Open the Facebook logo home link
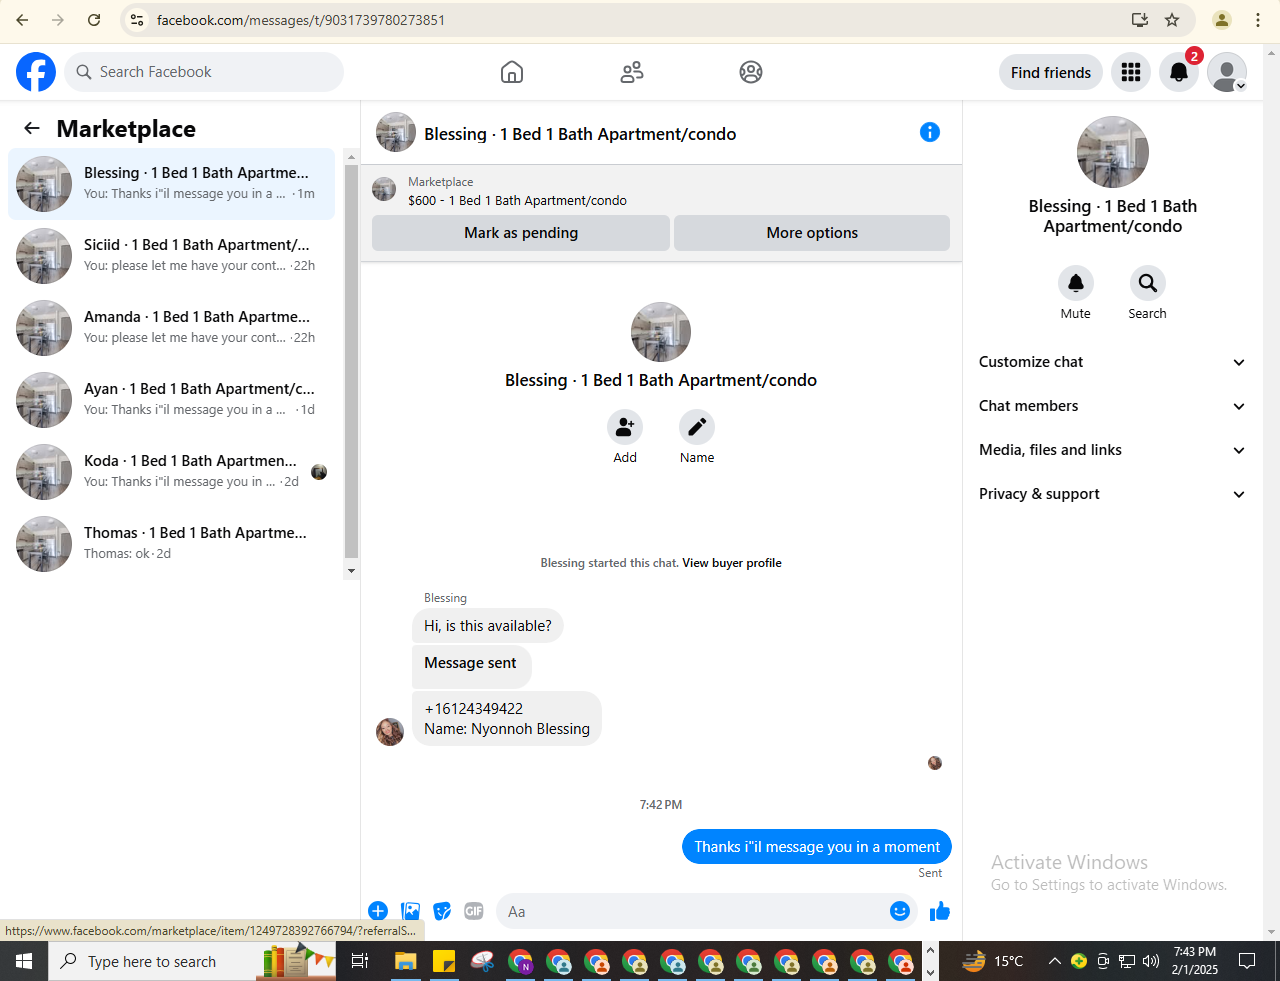The image size is (1280, 981). click(x=36, y=72)
